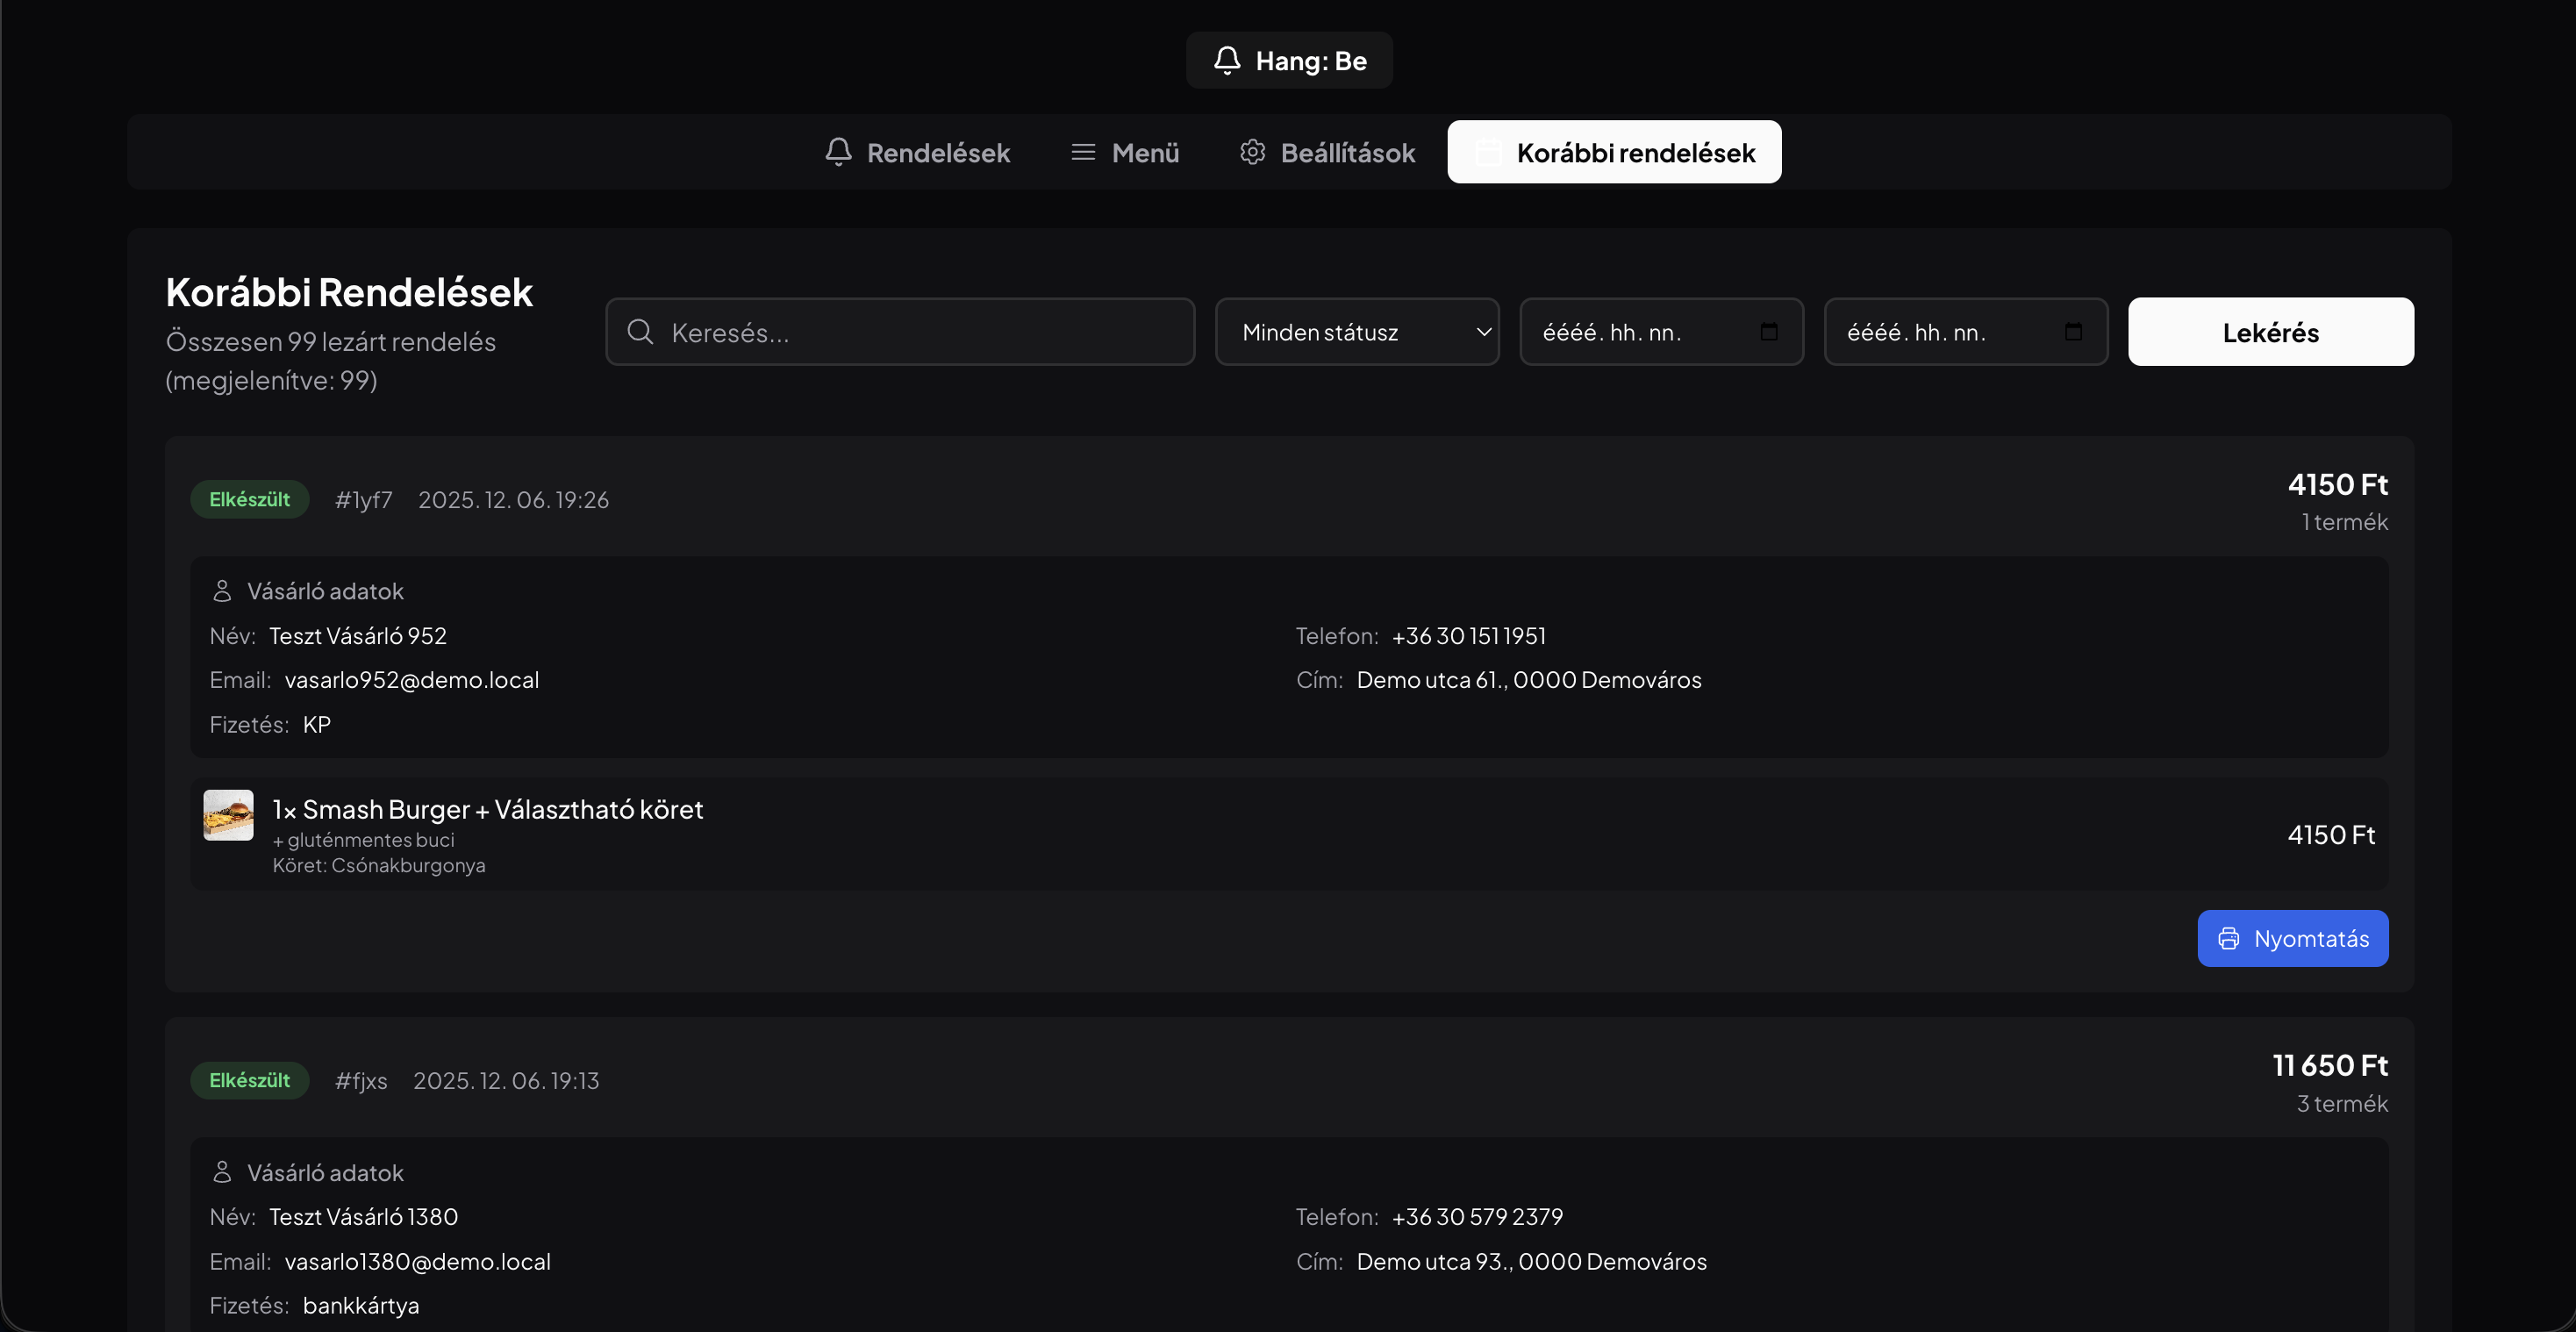
Task: Click the gear icon next to Beállítások
Action: click(1252, 152)
